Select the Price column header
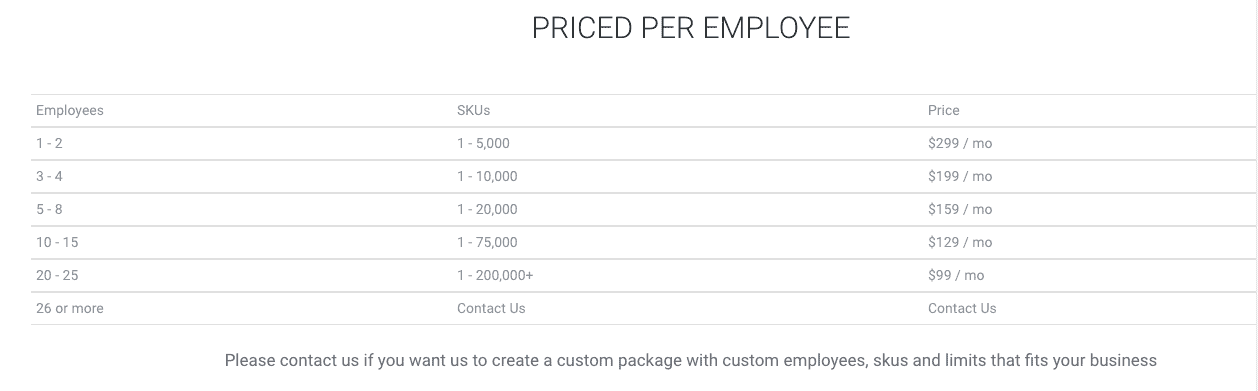This screenshot has height=391, width=1258. click(x=943, y=110)
